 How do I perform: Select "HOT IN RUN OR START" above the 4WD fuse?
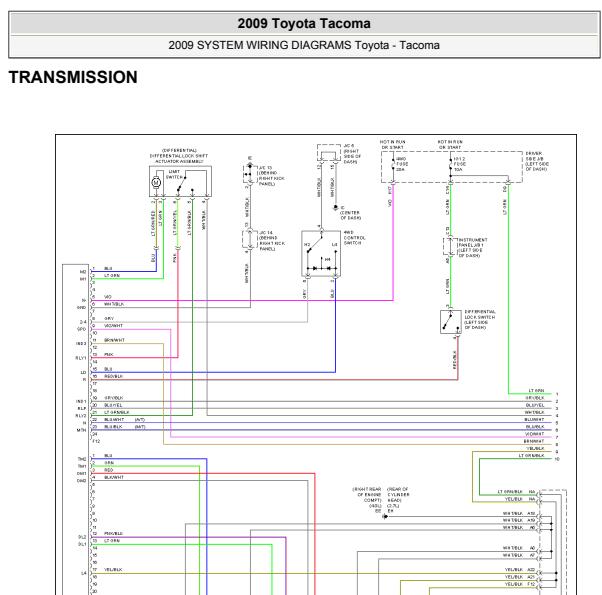click(x=392, y=144)
